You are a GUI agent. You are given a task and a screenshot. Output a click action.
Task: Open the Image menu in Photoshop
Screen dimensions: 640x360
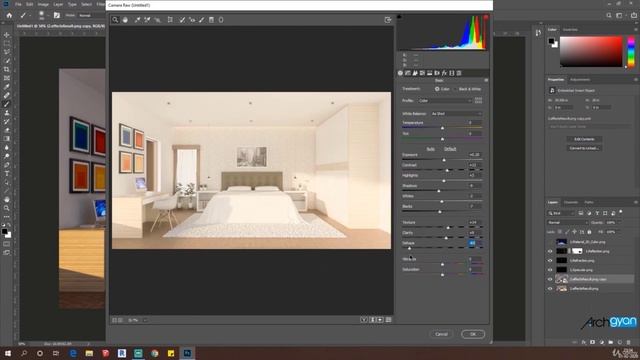(43, 4)
